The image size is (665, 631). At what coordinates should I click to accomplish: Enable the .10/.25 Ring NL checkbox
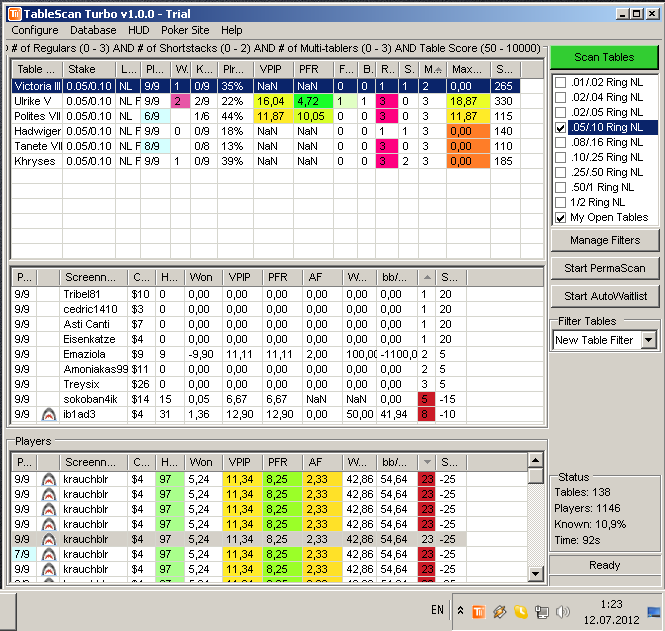click(560, 157)
